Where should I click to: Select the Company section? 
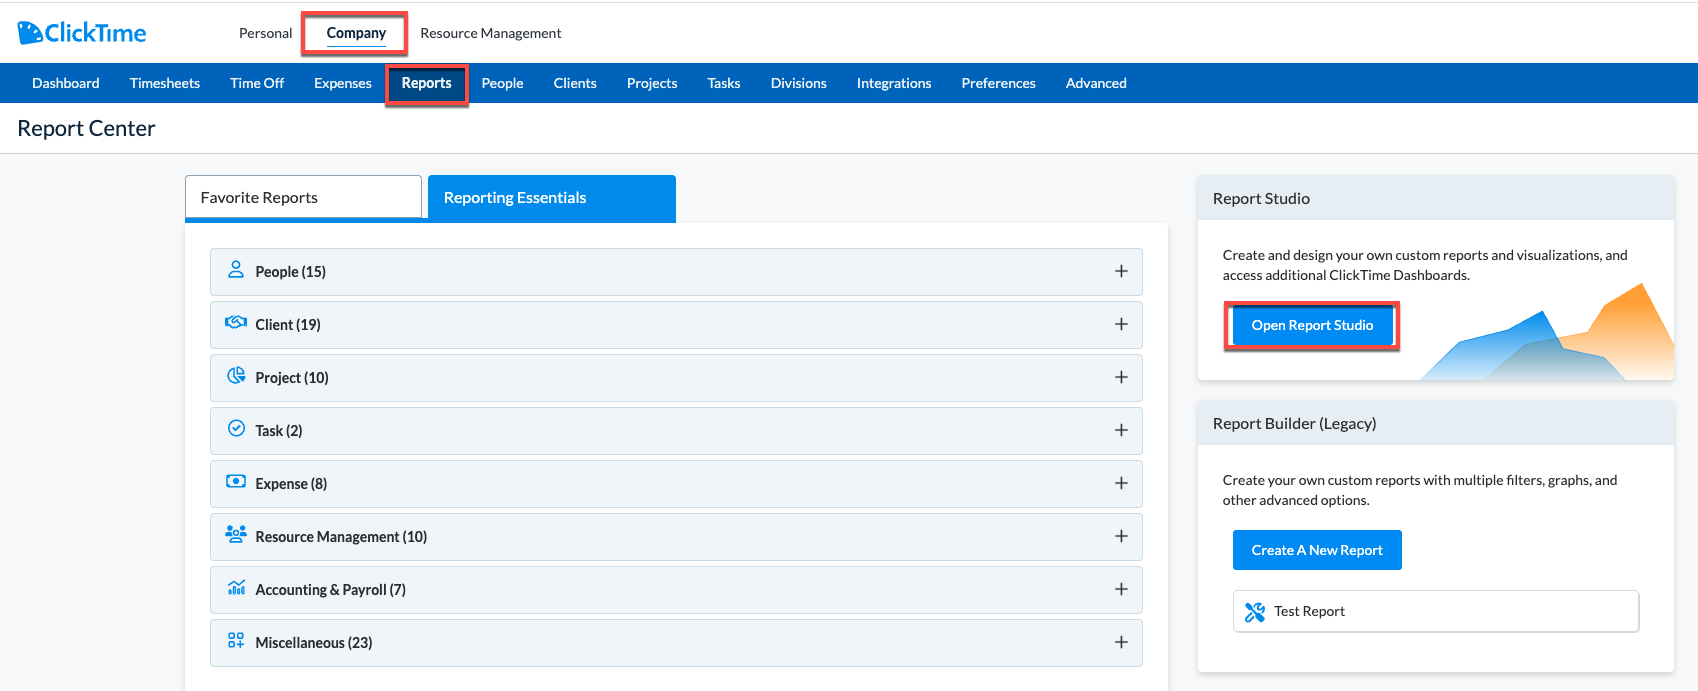[356, 33]
